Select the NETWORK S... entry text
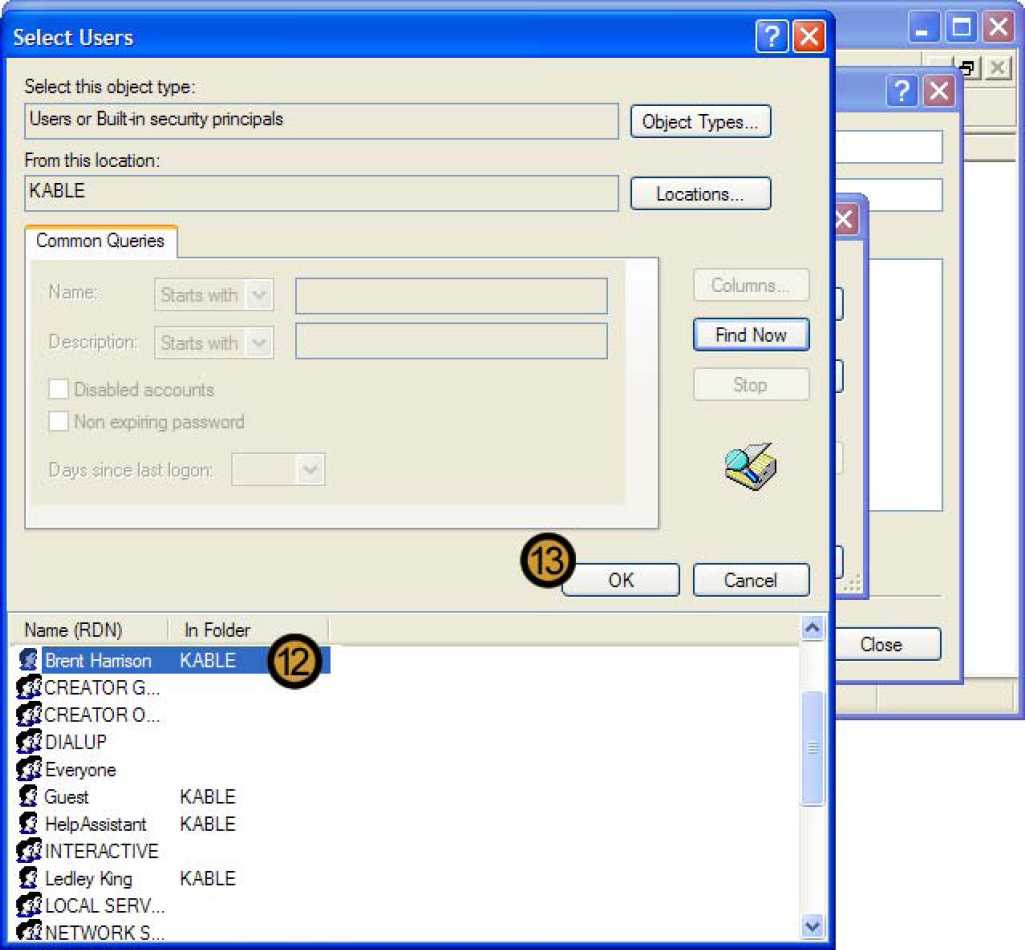Image resolution: width=1025 pixels, height=950 pixels. pos(105,932)
